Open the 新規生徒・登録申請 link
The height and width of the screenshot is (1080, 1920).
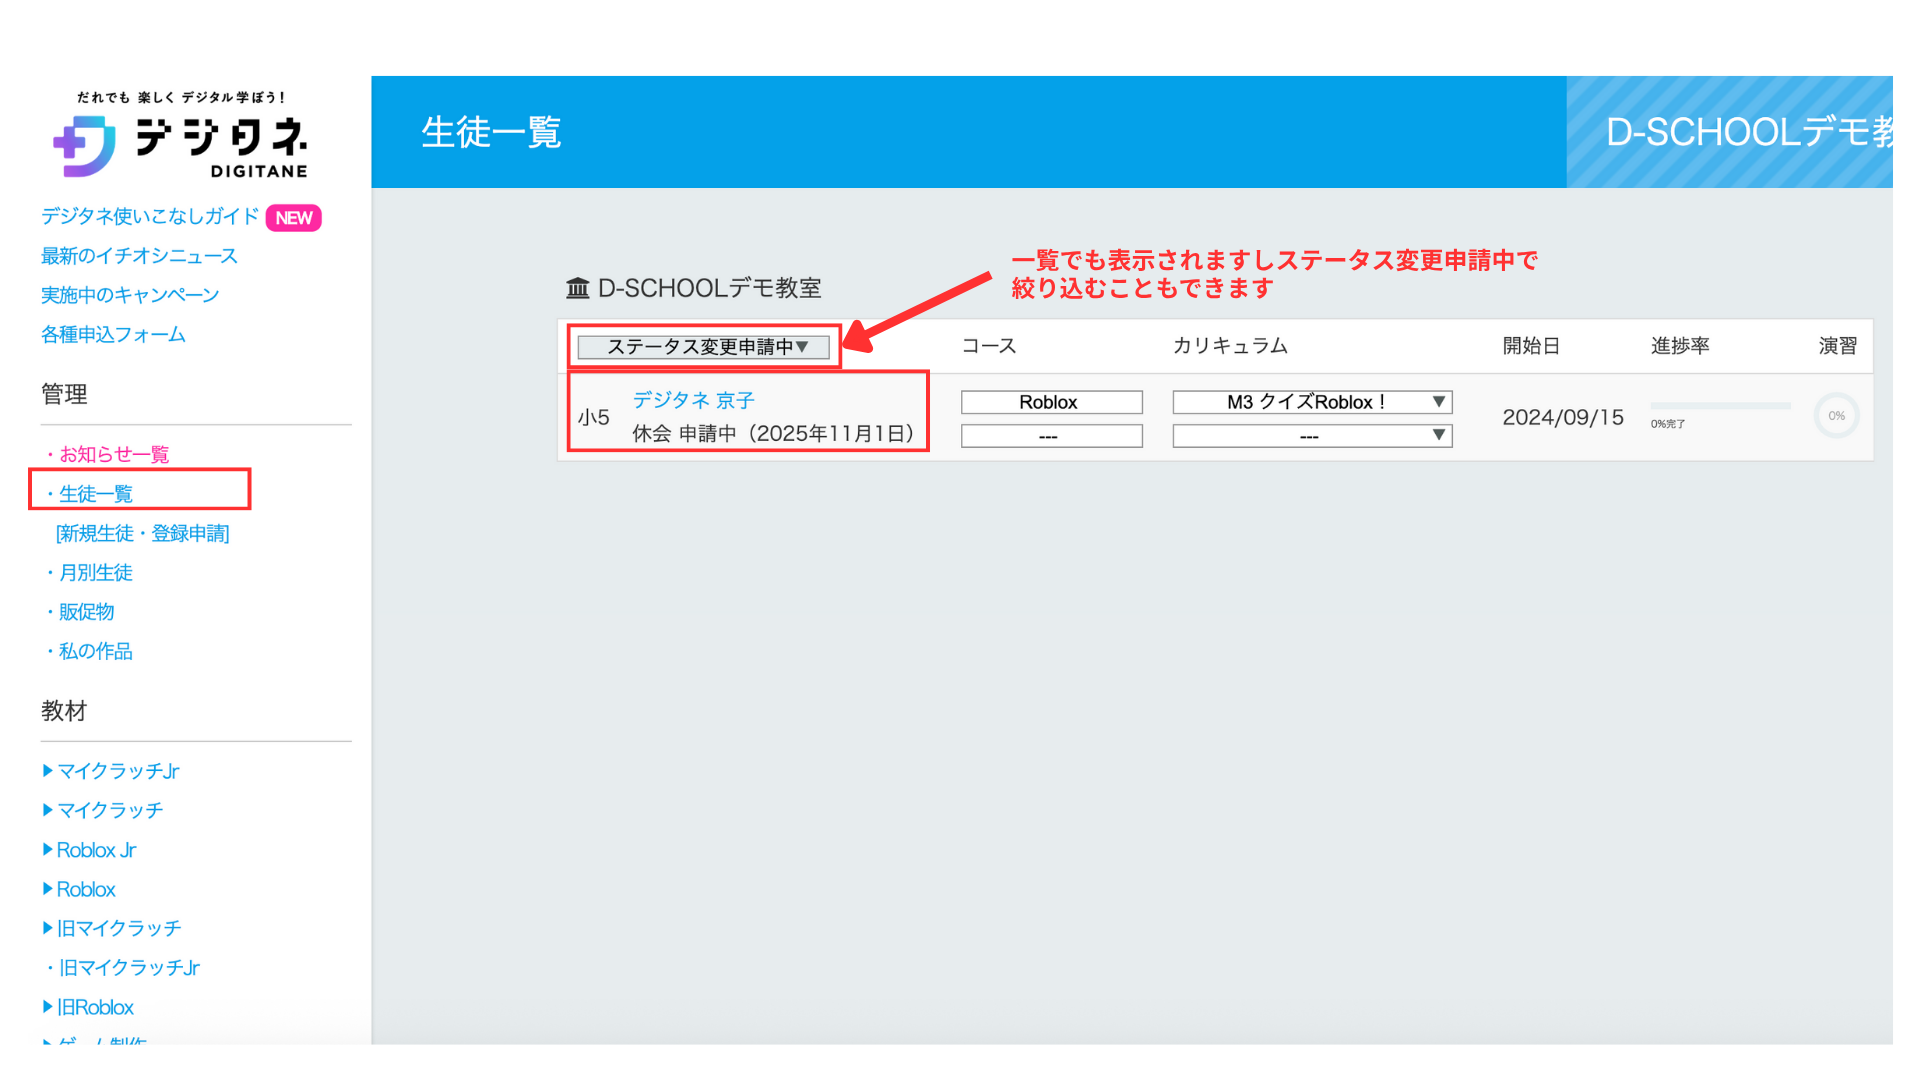pos(142,533)
